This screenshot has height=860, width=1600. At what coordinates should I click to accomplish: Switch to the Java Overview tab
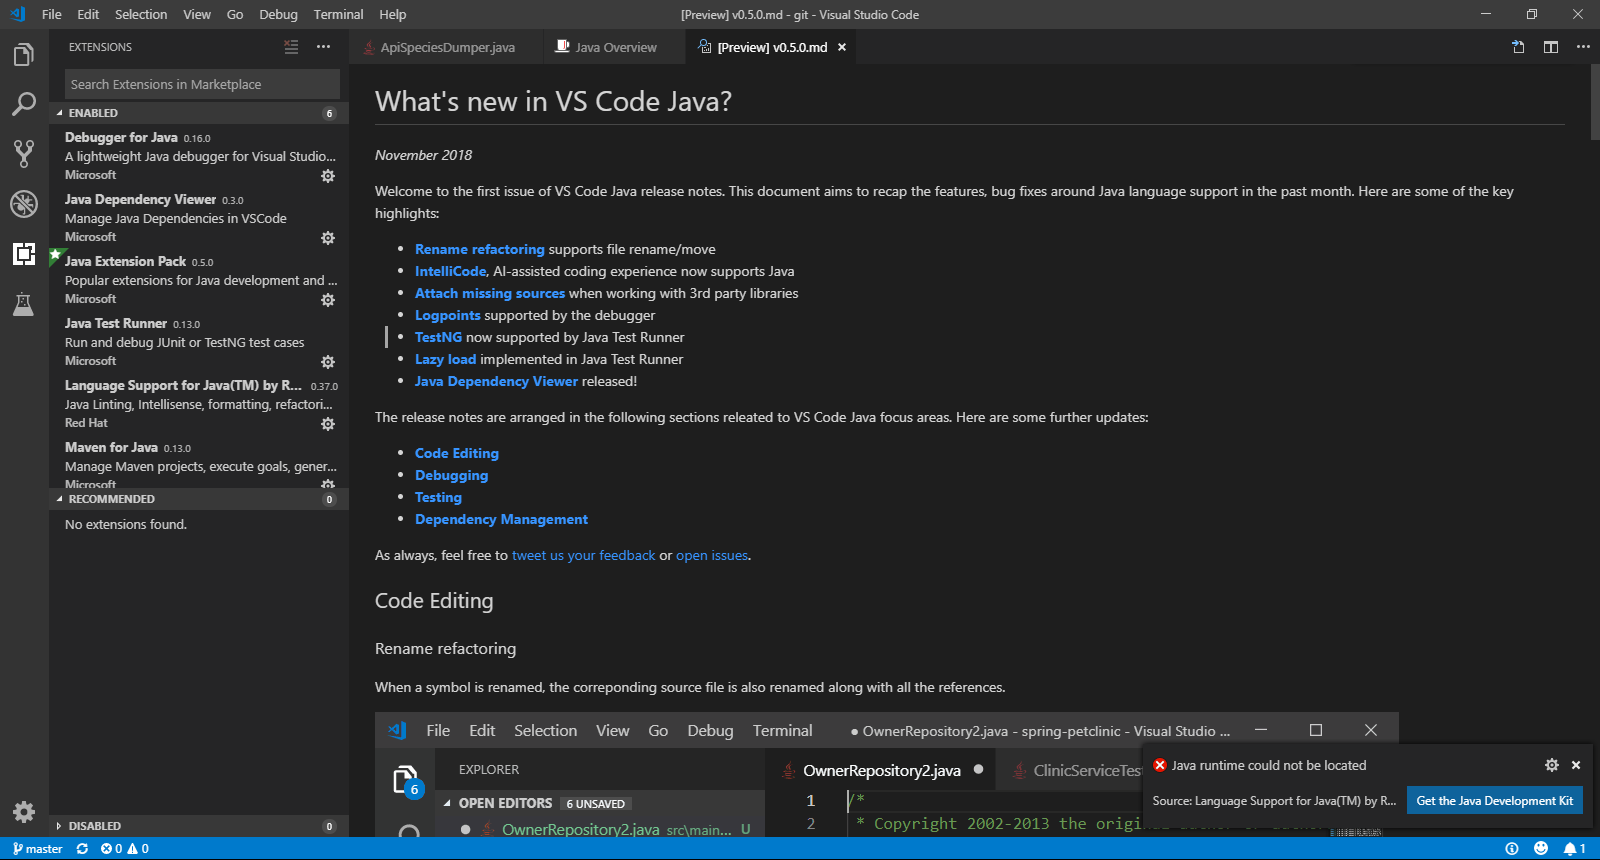[x=614, y=47]
